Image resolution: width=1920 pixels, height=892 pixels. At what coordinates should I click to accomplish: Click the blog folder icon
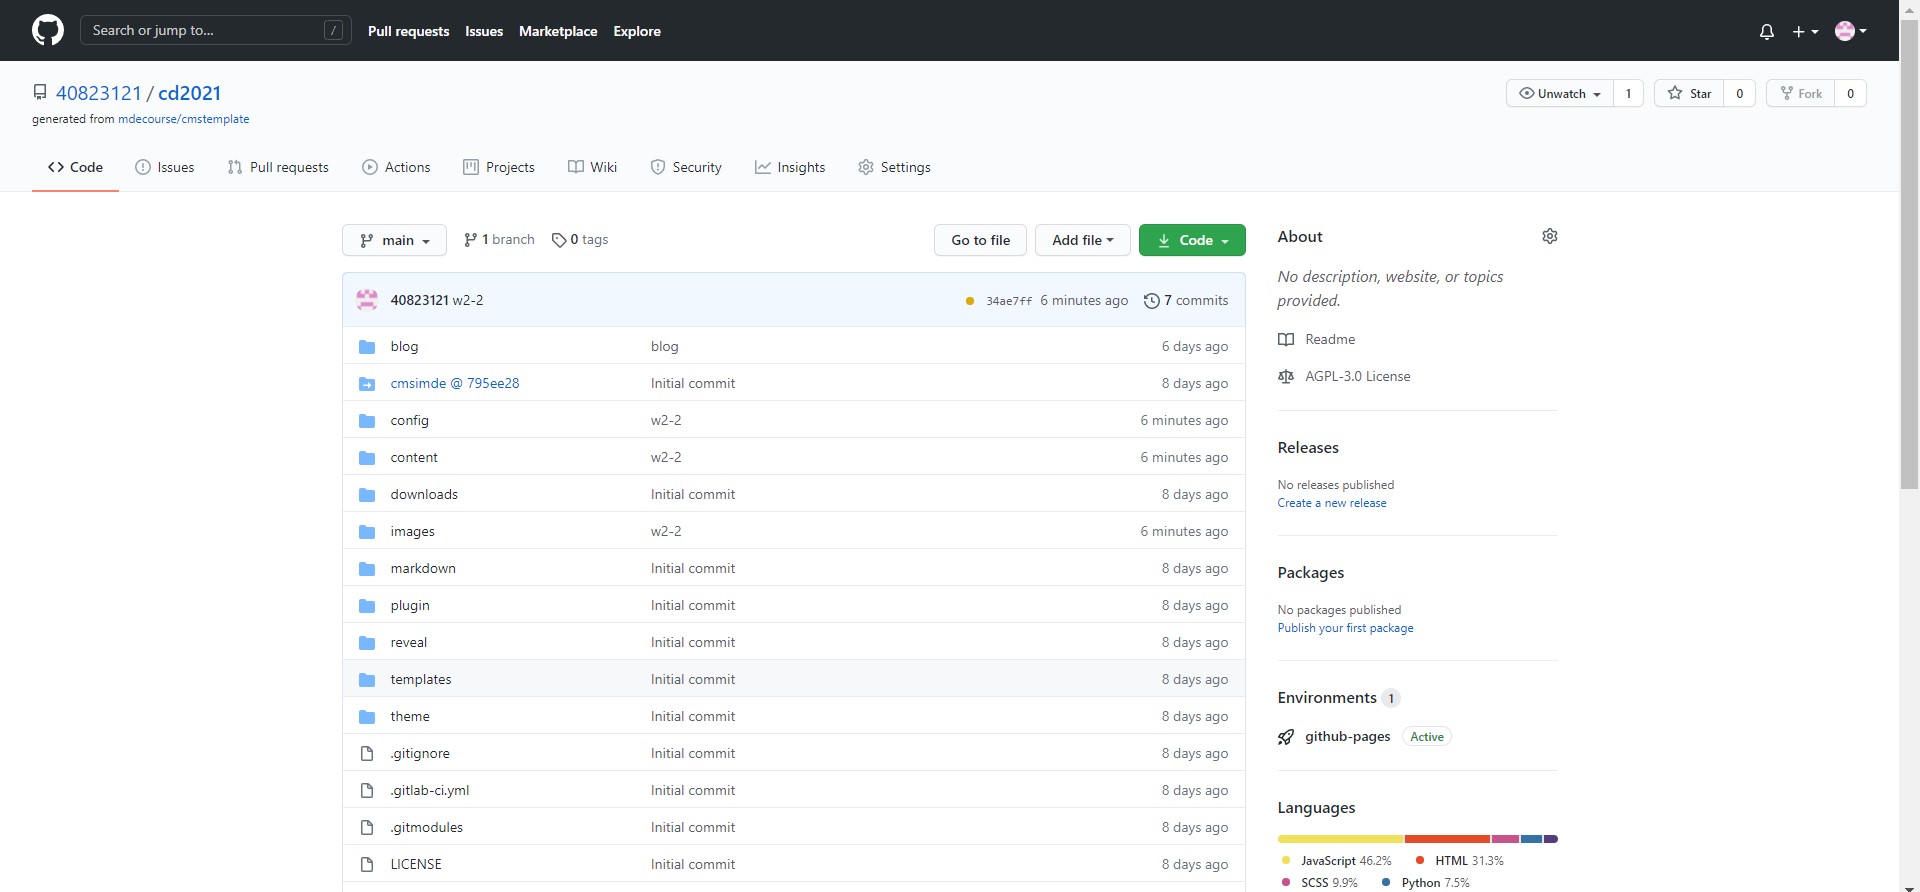(367, 346)
